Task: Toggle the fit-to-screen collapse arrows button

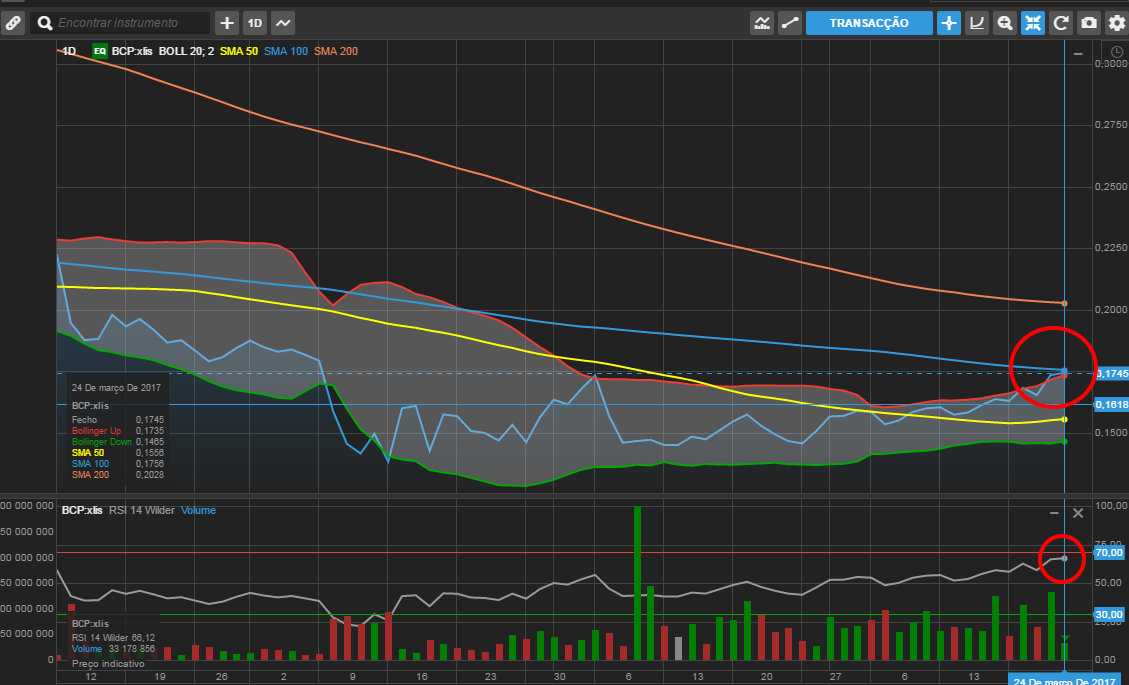Action: click(x=1033, y=22)
